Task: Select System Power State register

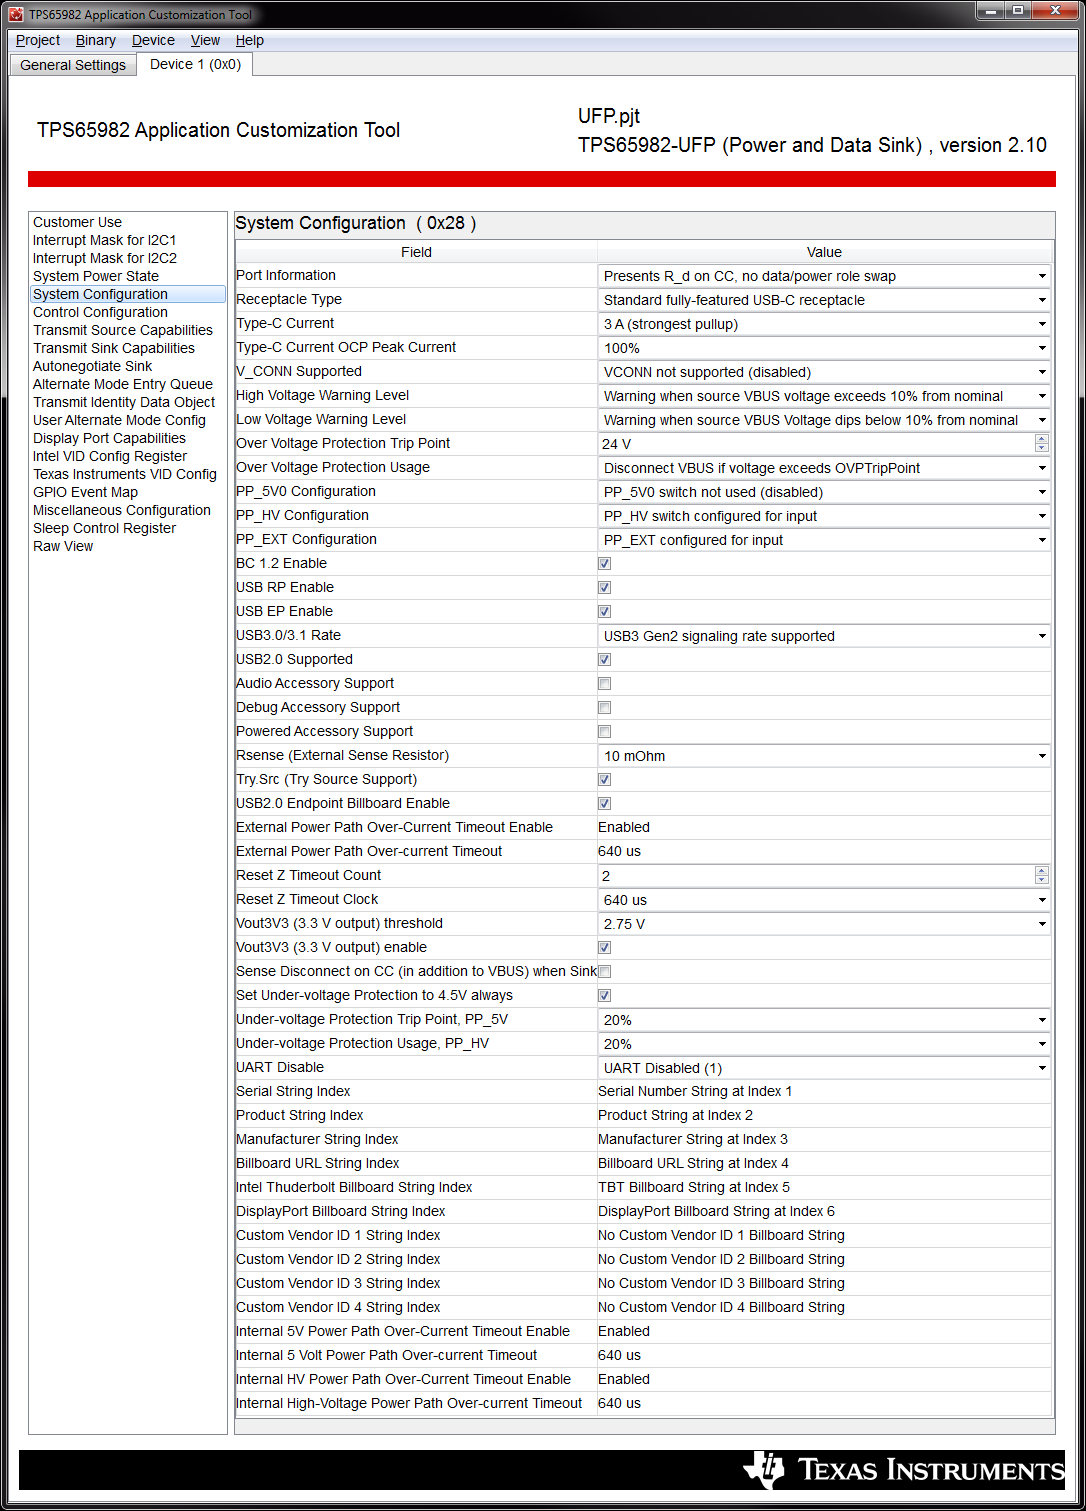Action: [96, 276]
